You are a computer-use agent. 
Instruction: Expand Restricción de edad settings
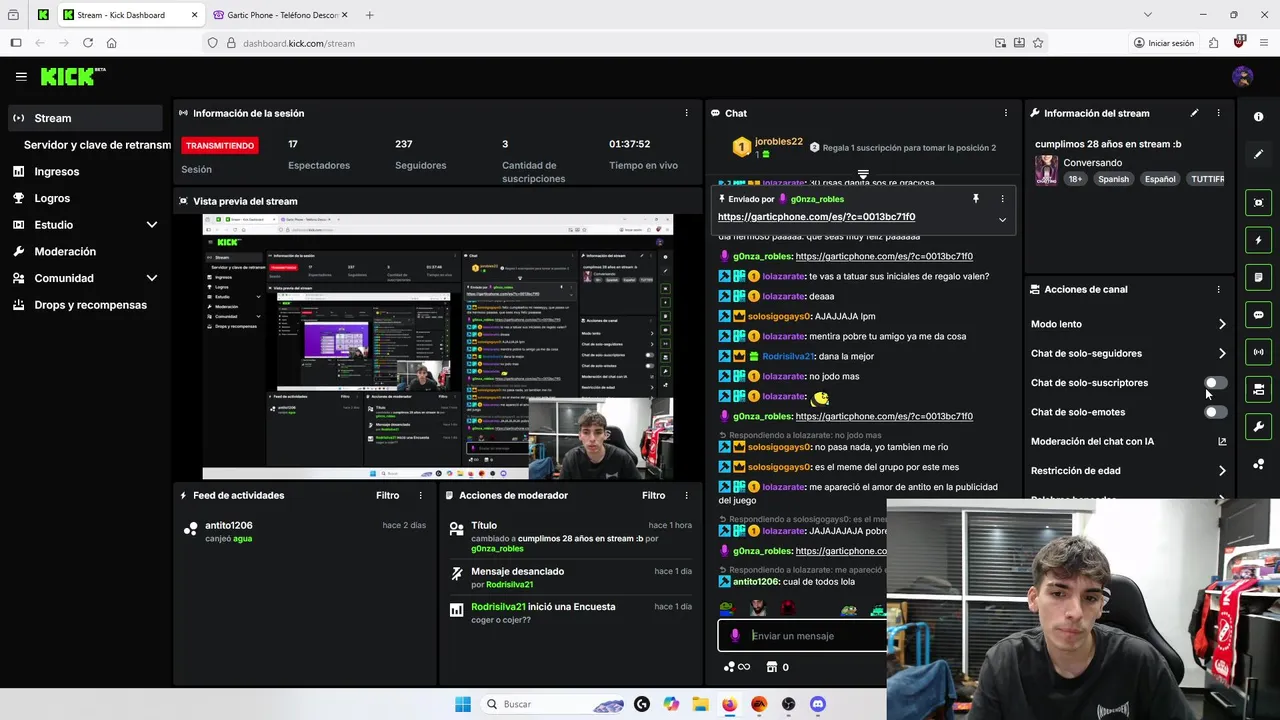1222,471
